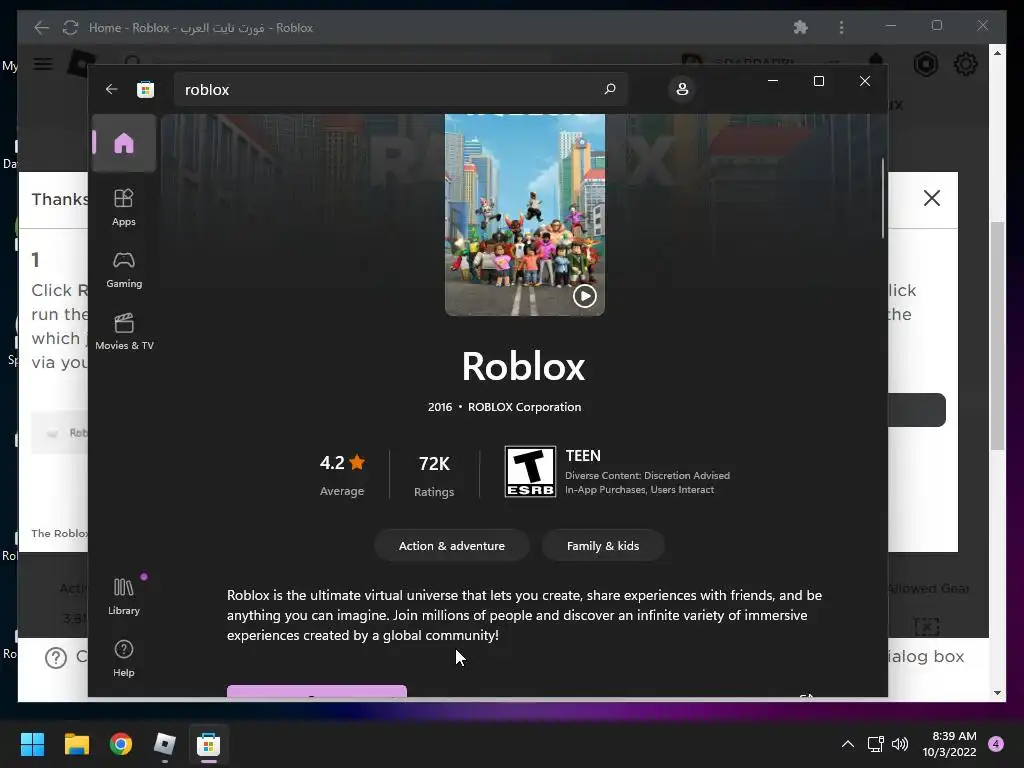Viewport: 1024px width, 768px height.
Task: Select the Family & kids category
Action: click(x=603, y=545)
